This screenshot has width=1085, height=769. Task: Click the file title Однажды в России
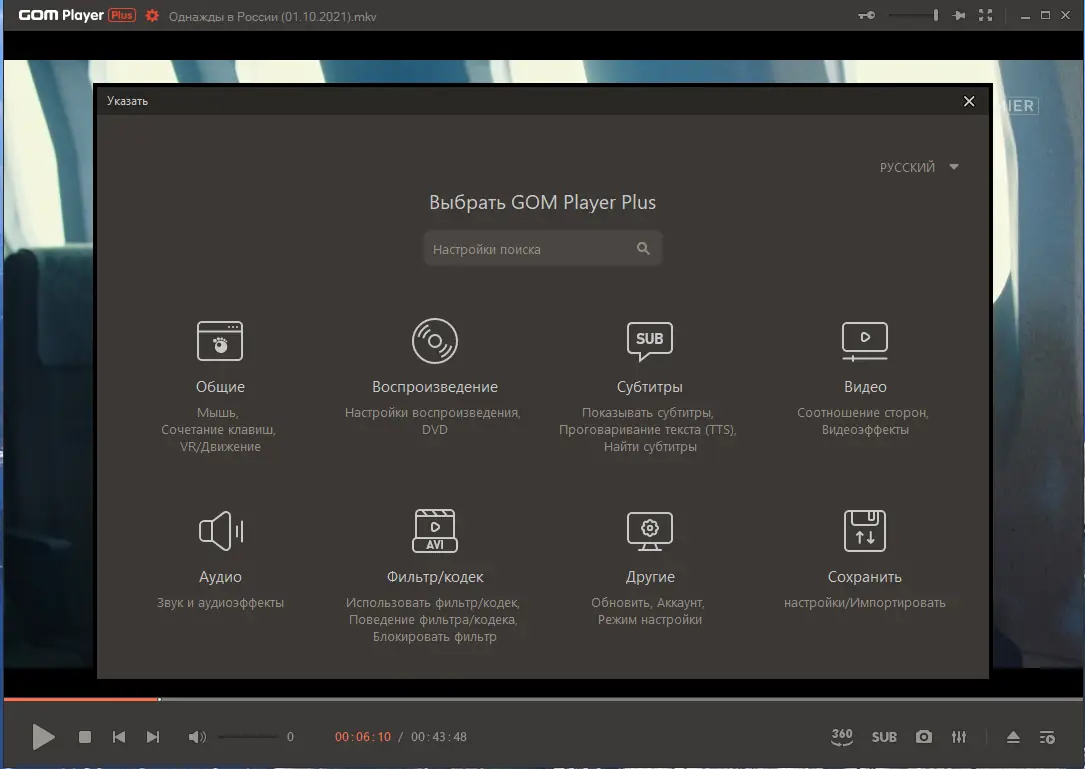272,17
